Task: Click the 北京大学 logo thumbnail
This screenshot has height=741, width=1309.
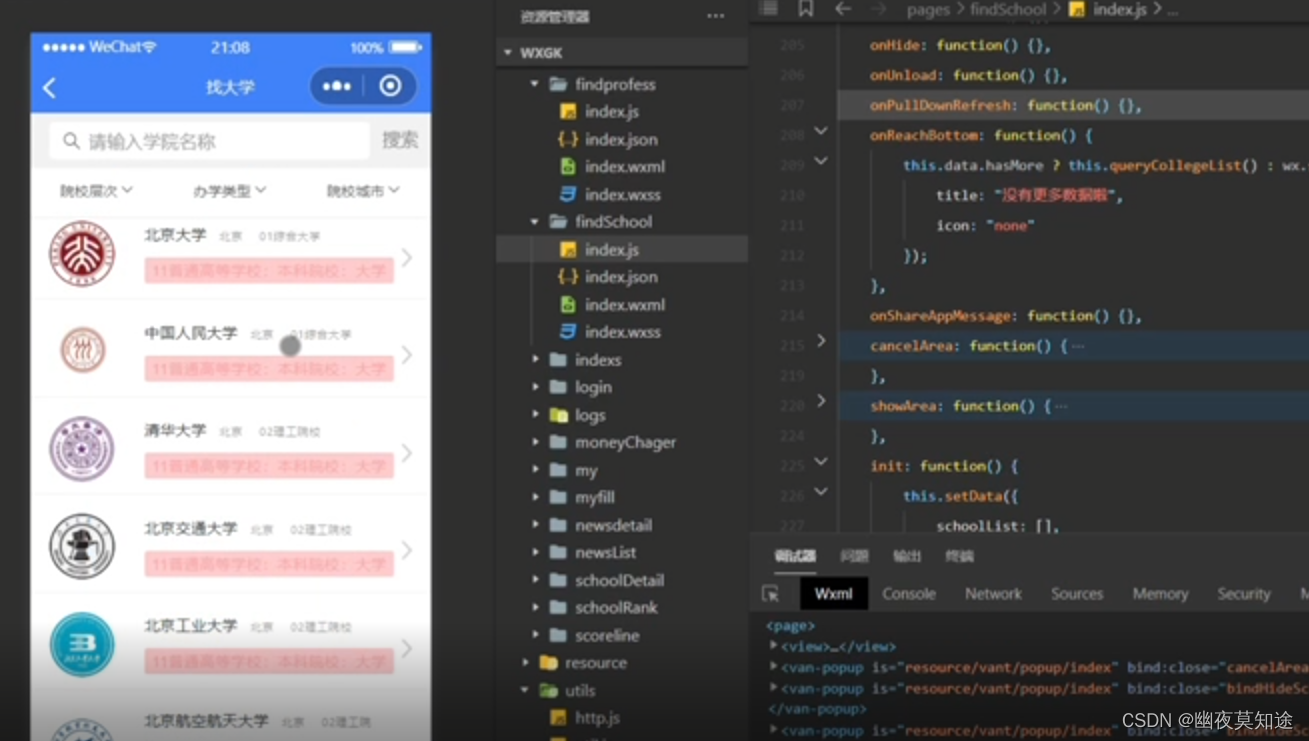Action: click(82, 254)
